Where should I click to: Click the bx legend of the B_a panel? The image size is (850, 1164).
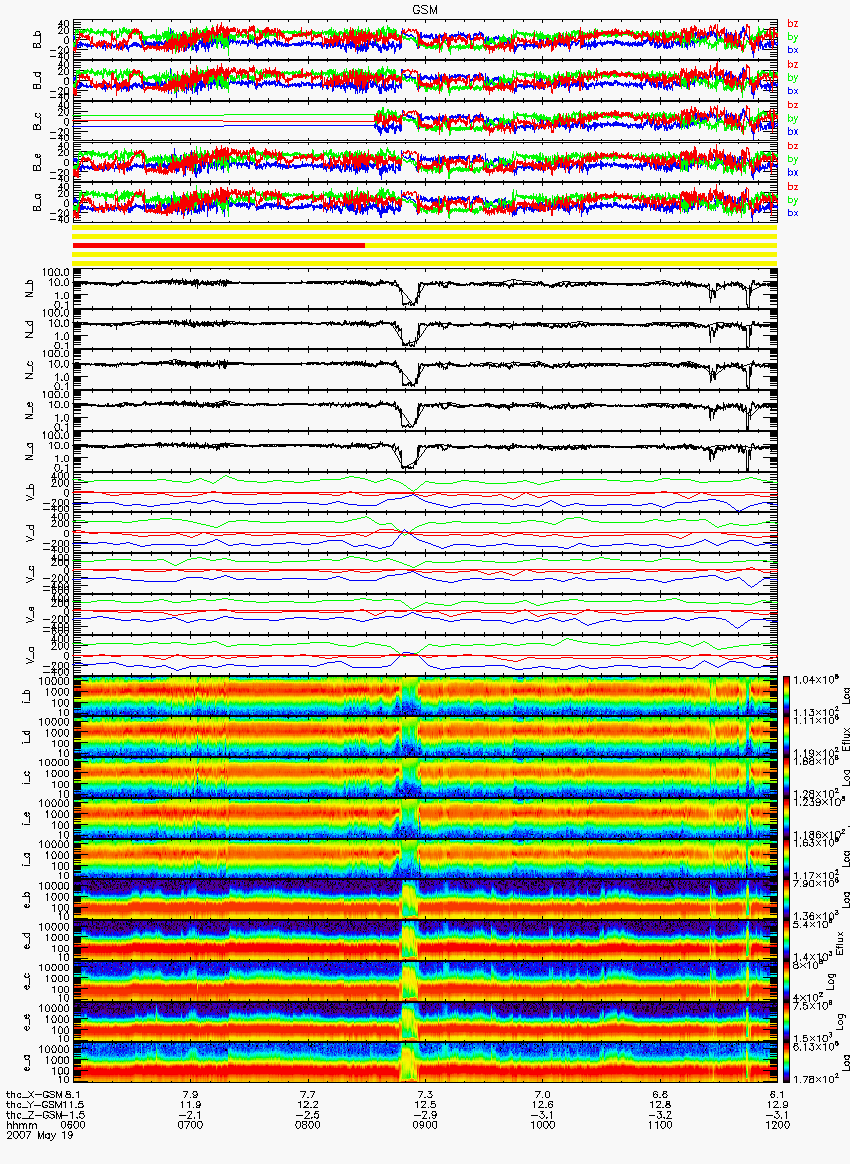point(793,213)
